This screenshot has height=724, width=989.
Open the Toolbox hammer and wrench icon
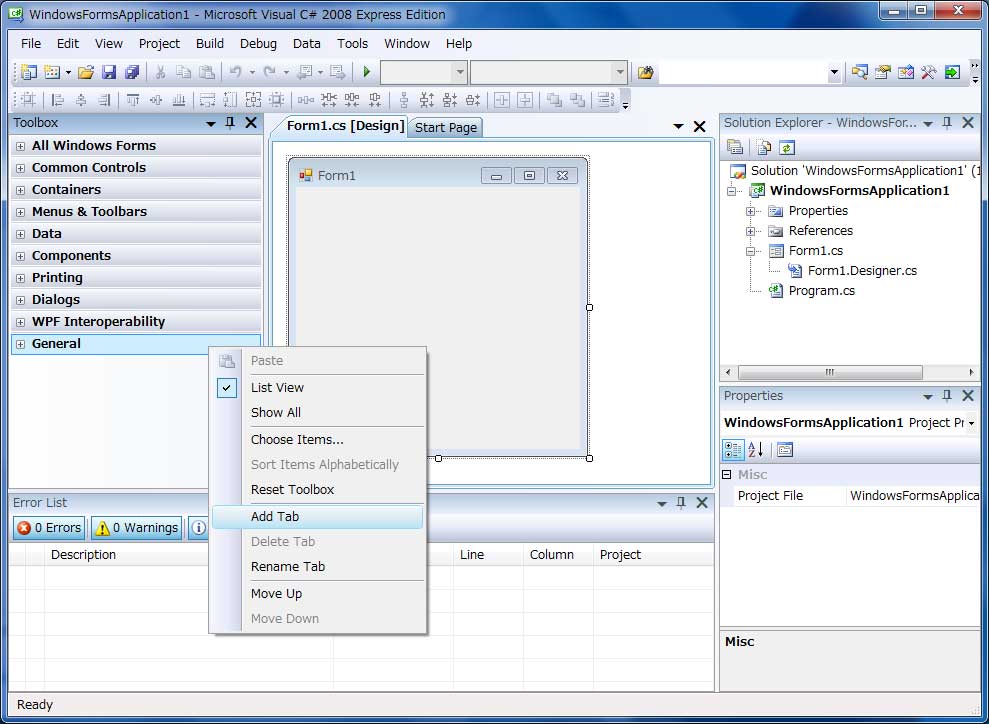928,72
